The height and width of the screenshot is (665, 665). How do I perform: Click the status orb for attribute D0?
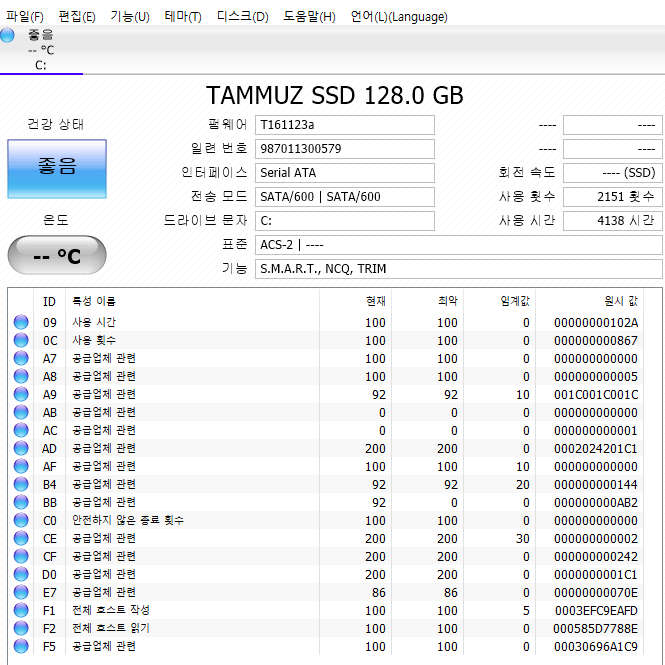[x=21, y=574]
